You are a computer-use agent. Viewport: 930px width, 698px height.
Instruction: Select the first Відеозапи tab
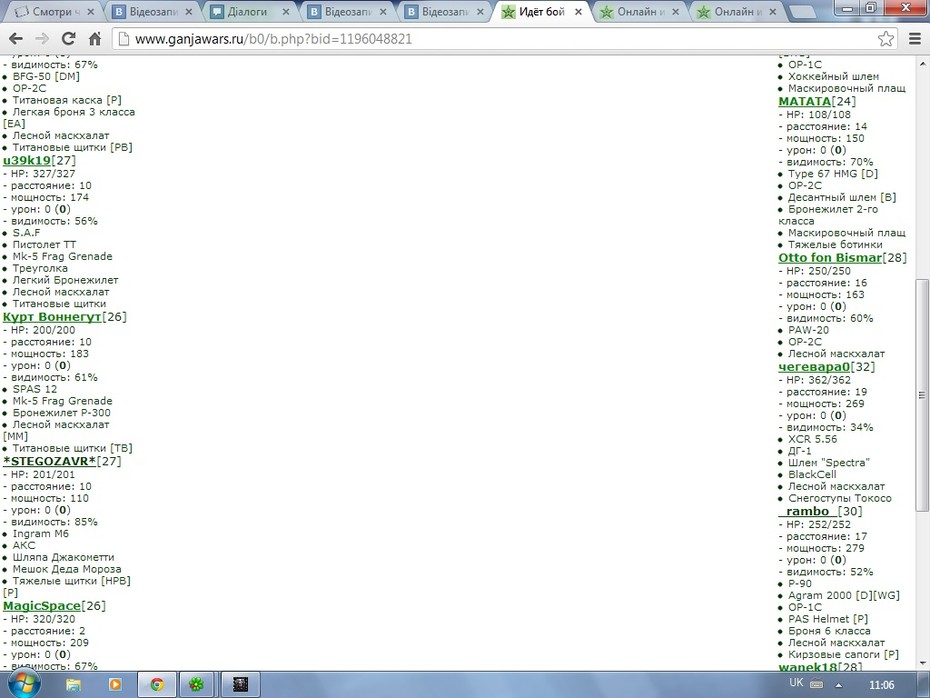pos(151,11)
